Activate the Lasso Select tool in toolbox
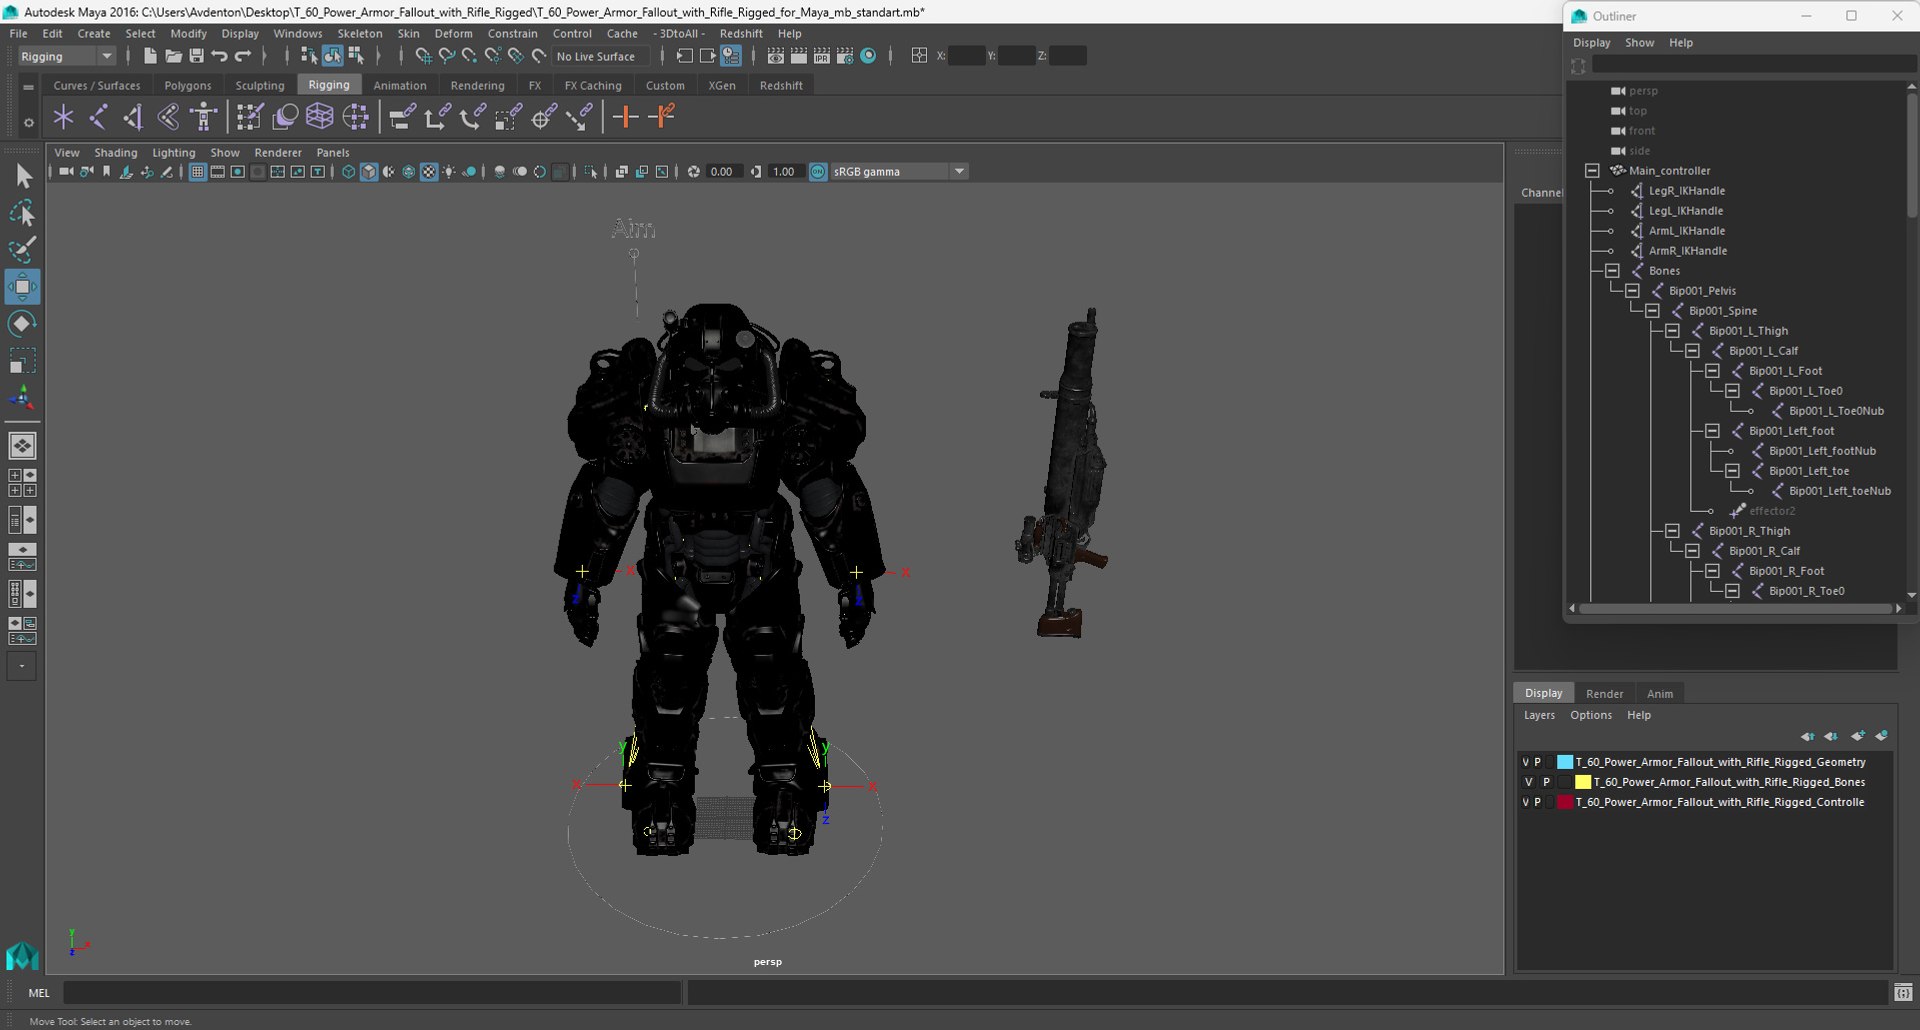This screenshot has height=1030, width=1920. pyautogui.click(x=22, y=213)
